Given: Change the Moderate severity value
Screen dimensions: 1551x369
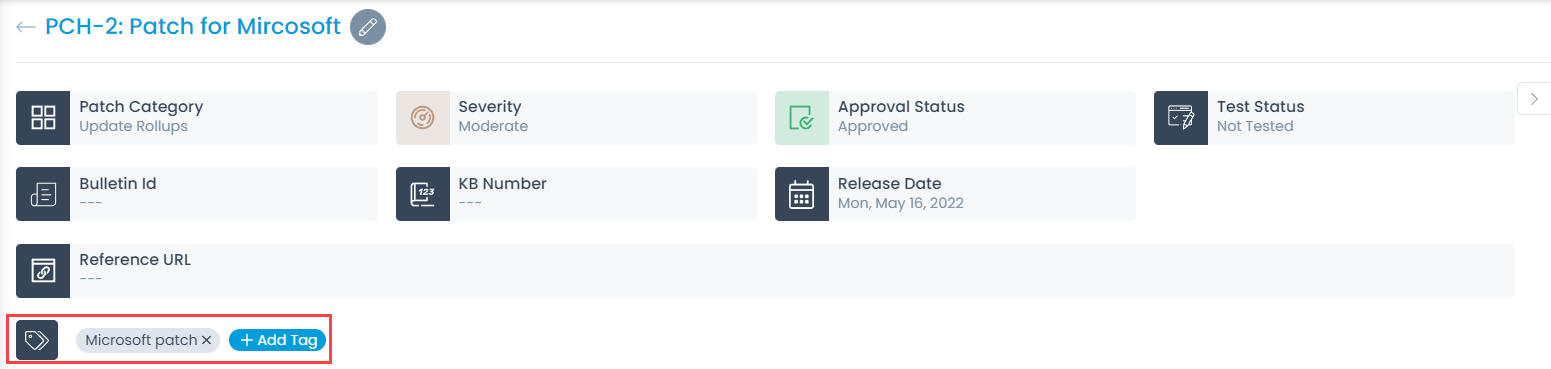Looking at the screenshot, I should (x=493, y=127).
